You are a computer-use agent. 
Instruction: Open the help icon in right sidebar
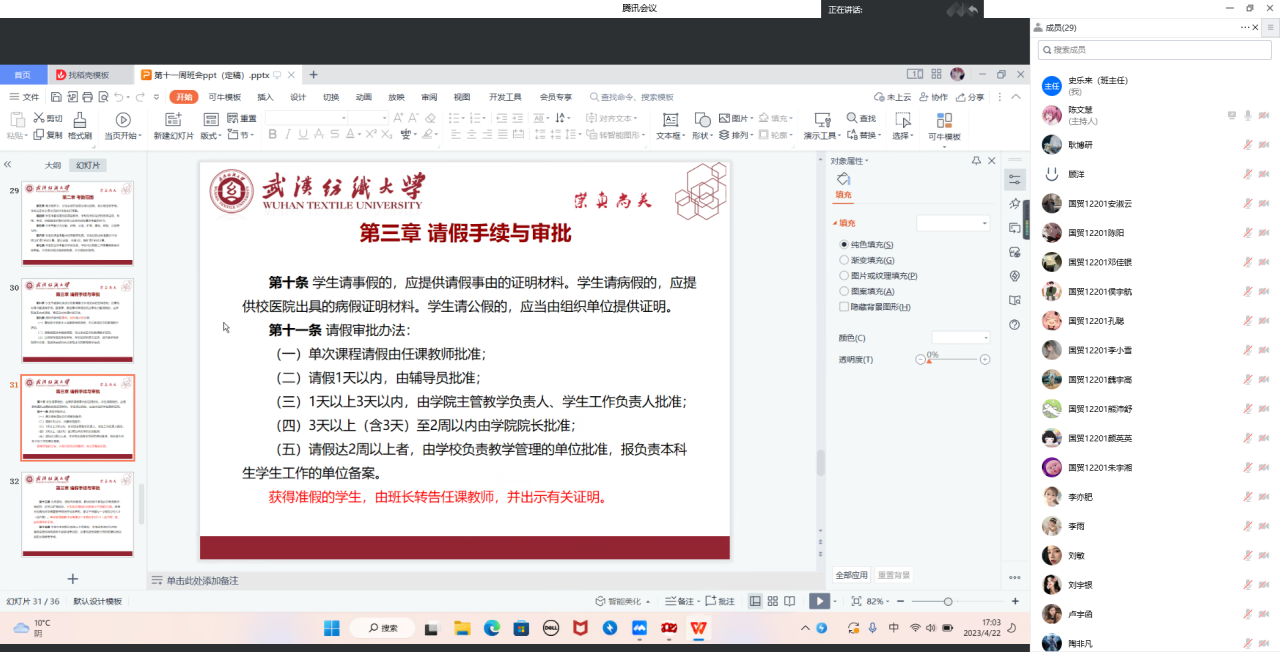[1015, 324]
